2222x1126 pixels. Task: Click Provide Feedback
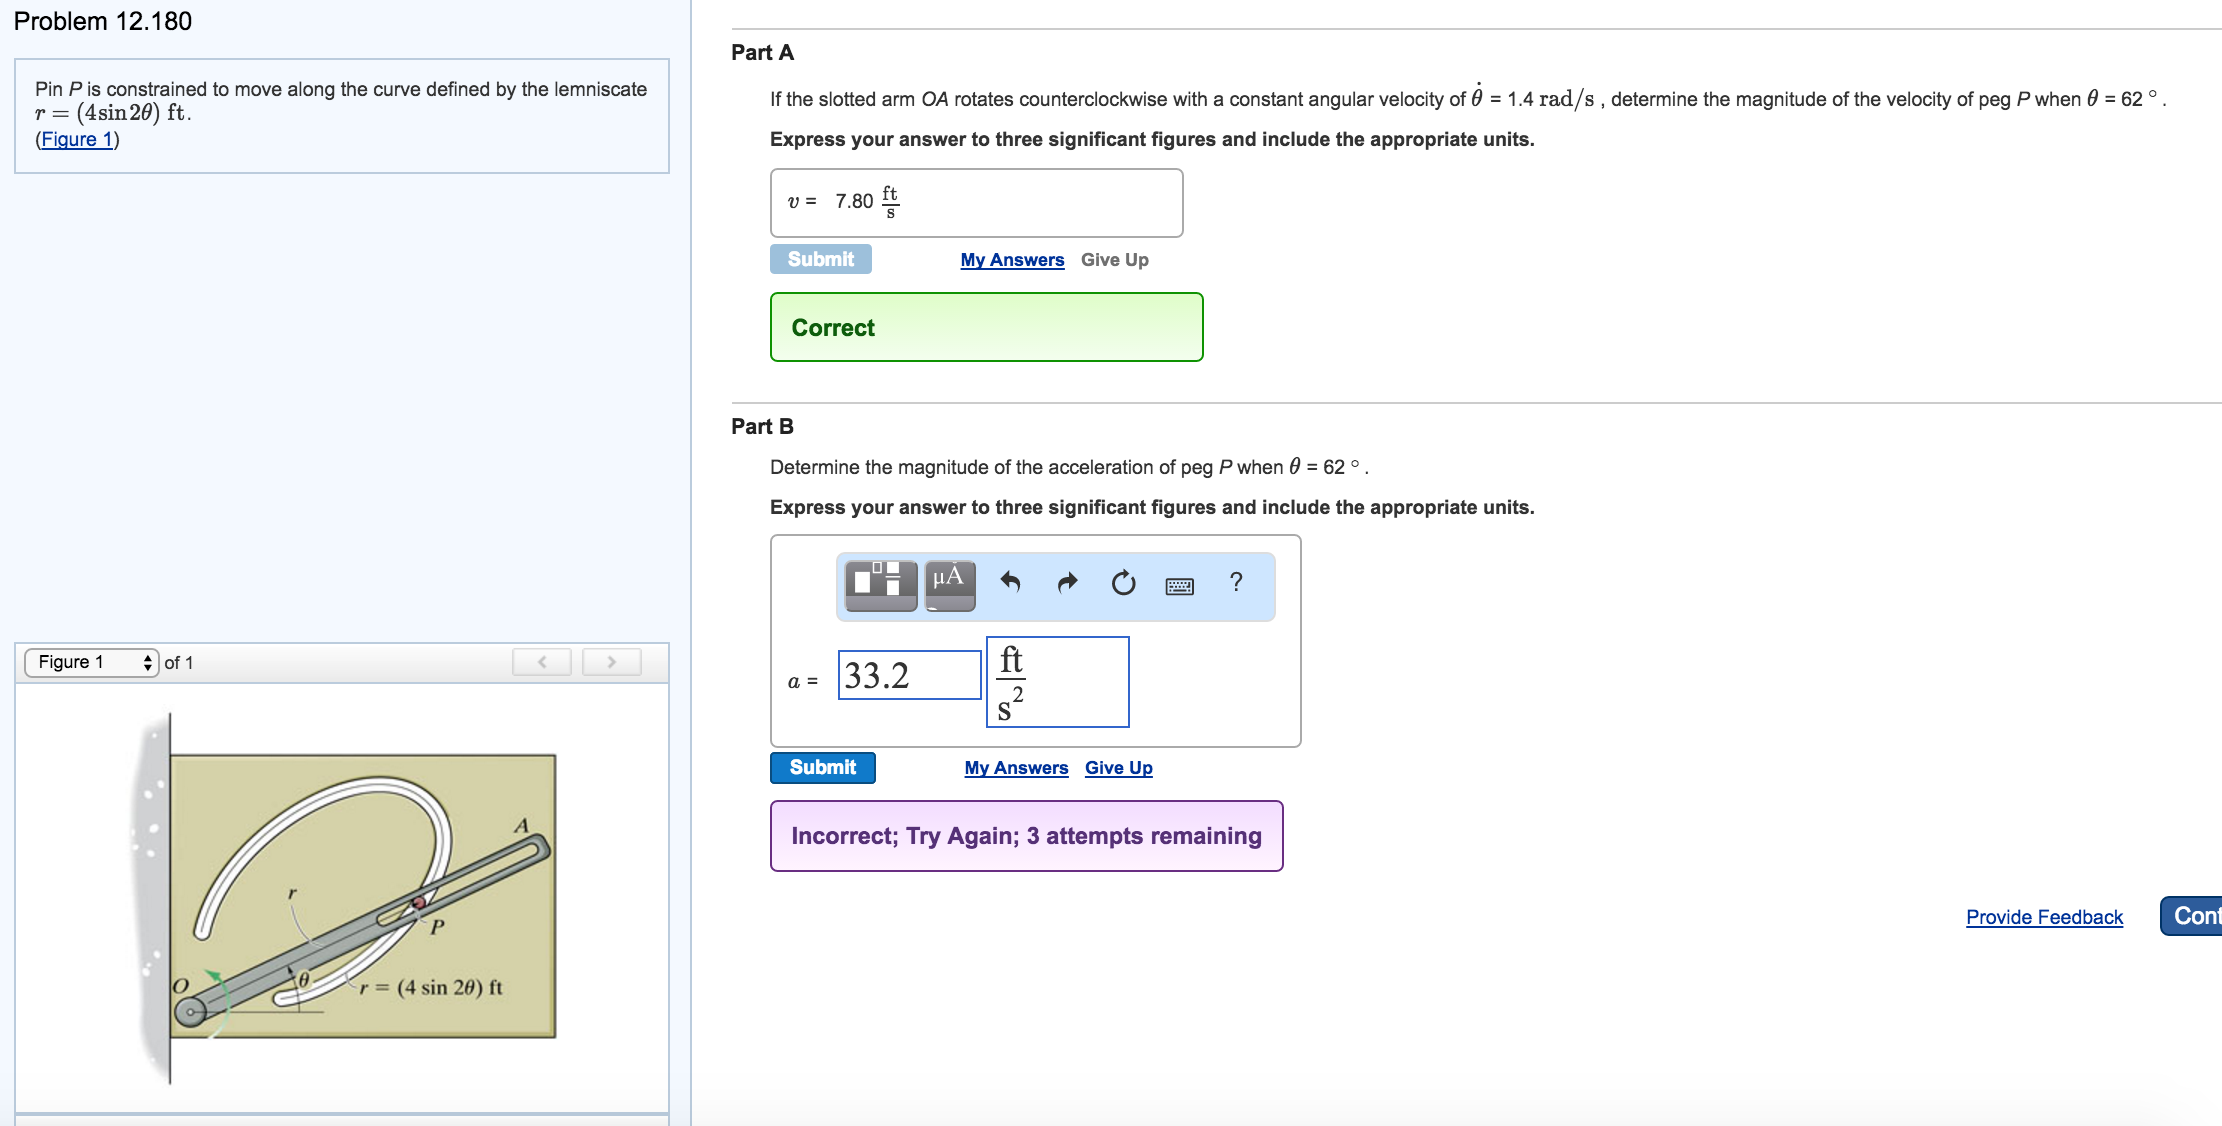click(2045, 917)
